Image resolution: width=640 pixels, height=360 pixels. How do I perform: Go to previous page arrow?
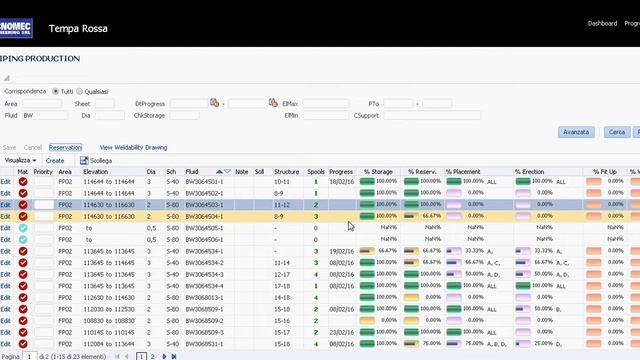[x=127, y=356]
